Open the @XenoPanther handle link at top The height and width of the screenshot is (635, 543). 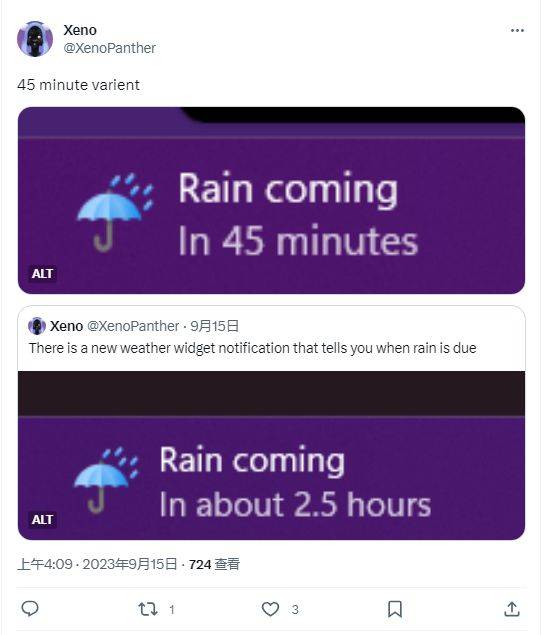pos(109,48)
